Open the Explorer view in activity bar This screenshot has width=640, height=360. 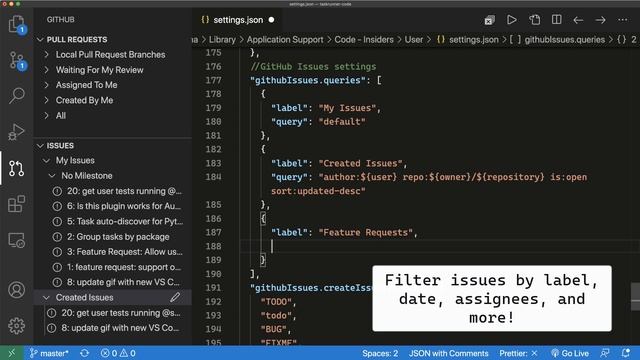16,24
